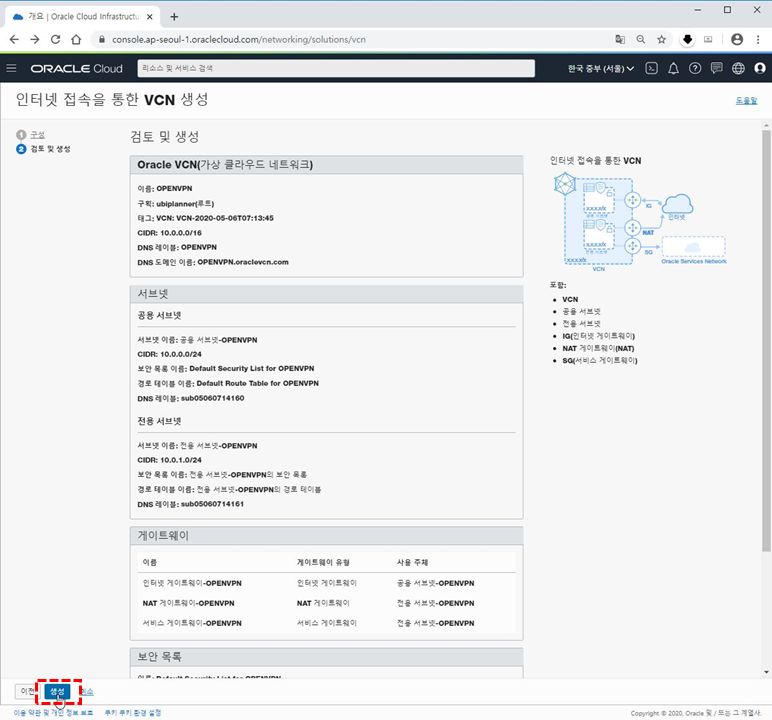Screen dimensions: 772x720
Task: Click the VCN hexagon icon in the diagram
Action: pos(565,184)
